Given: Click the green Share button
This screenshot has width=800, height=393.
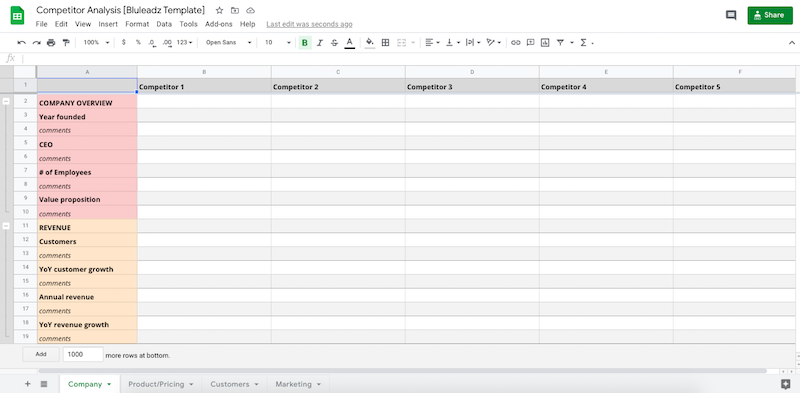Looking at the screenshot, I should (x=770, y=15).
